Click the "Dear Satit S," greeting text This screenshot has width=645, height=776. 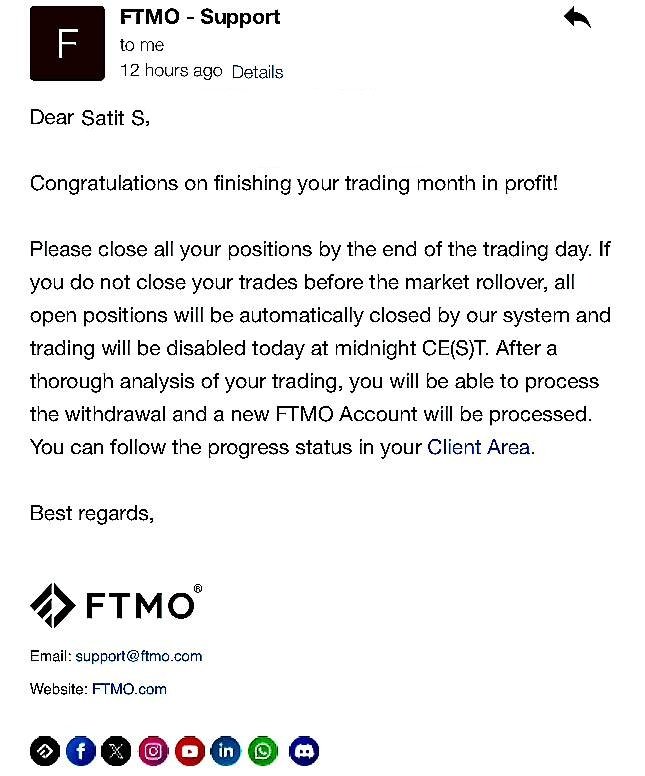click(x=90, y=118)
